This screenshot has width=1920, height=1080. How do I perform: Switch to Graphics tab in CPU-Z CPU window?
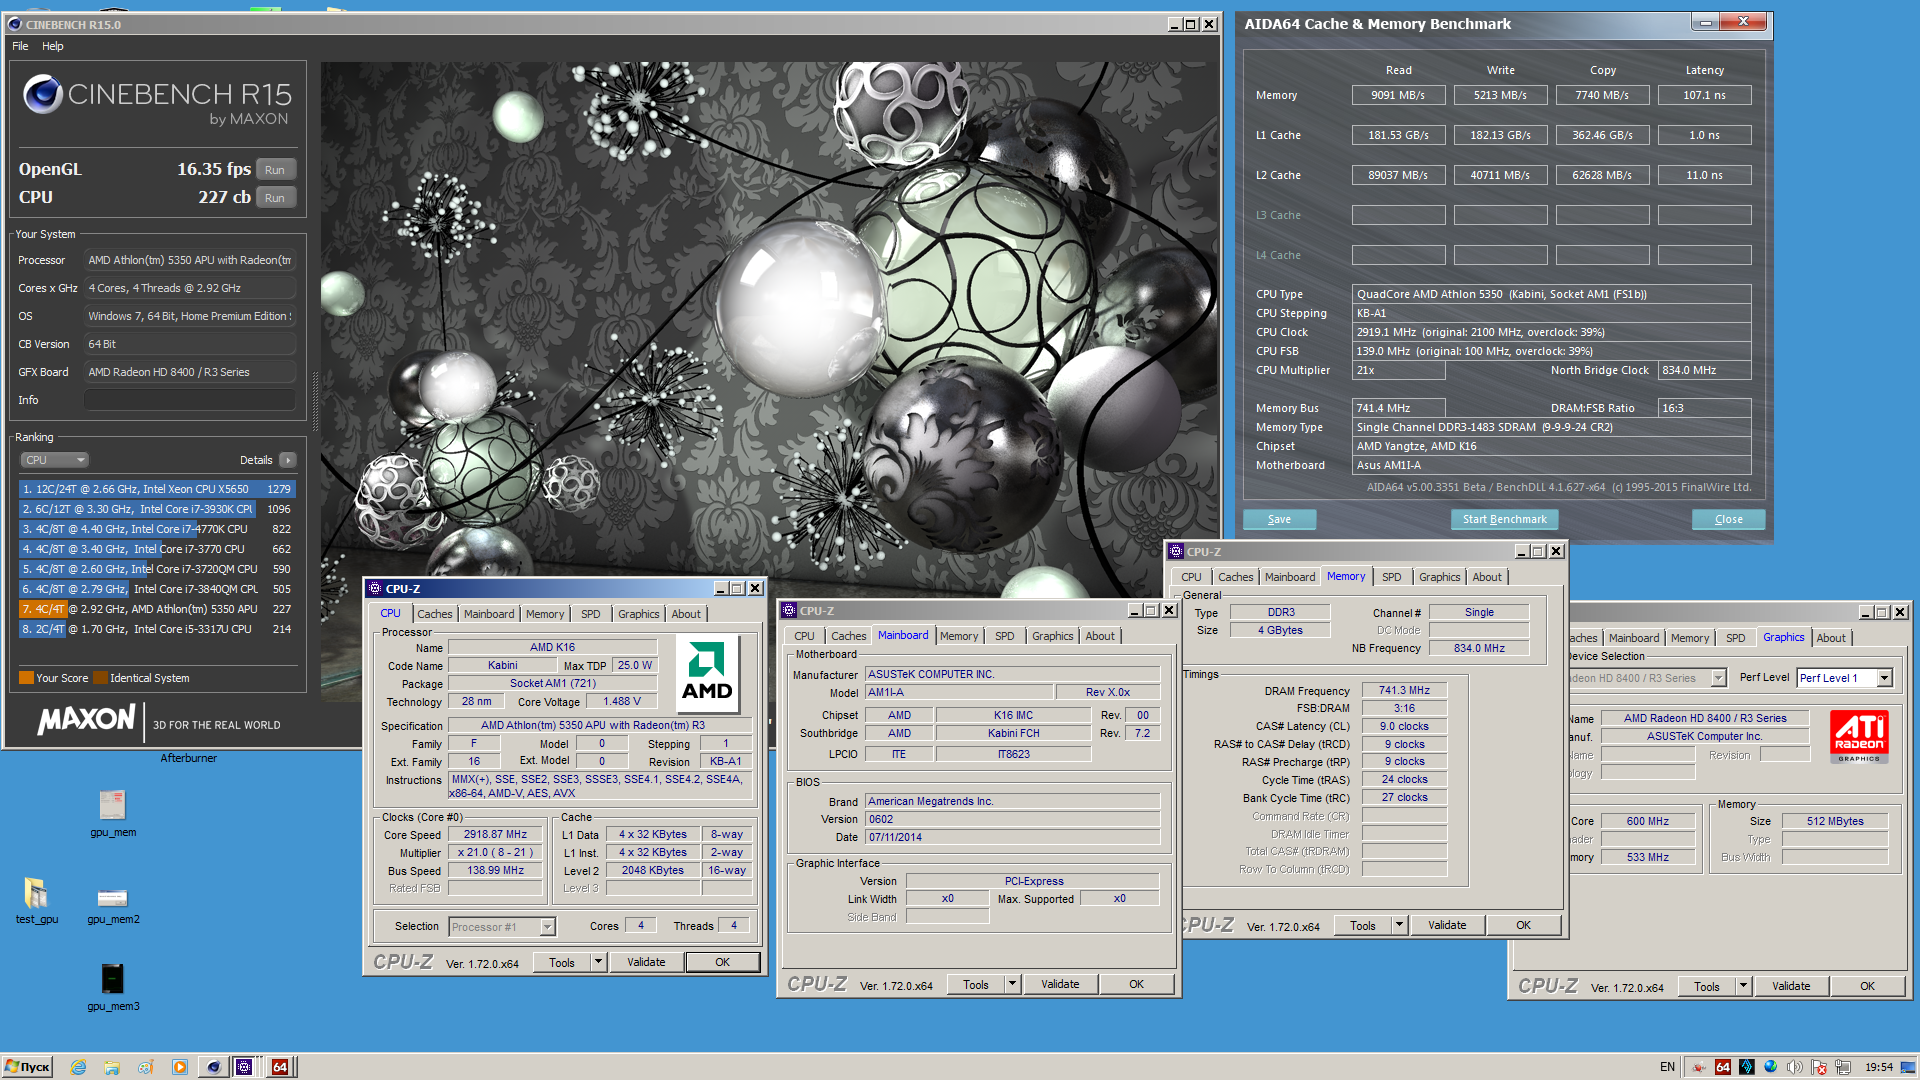[x=638, y=614]
